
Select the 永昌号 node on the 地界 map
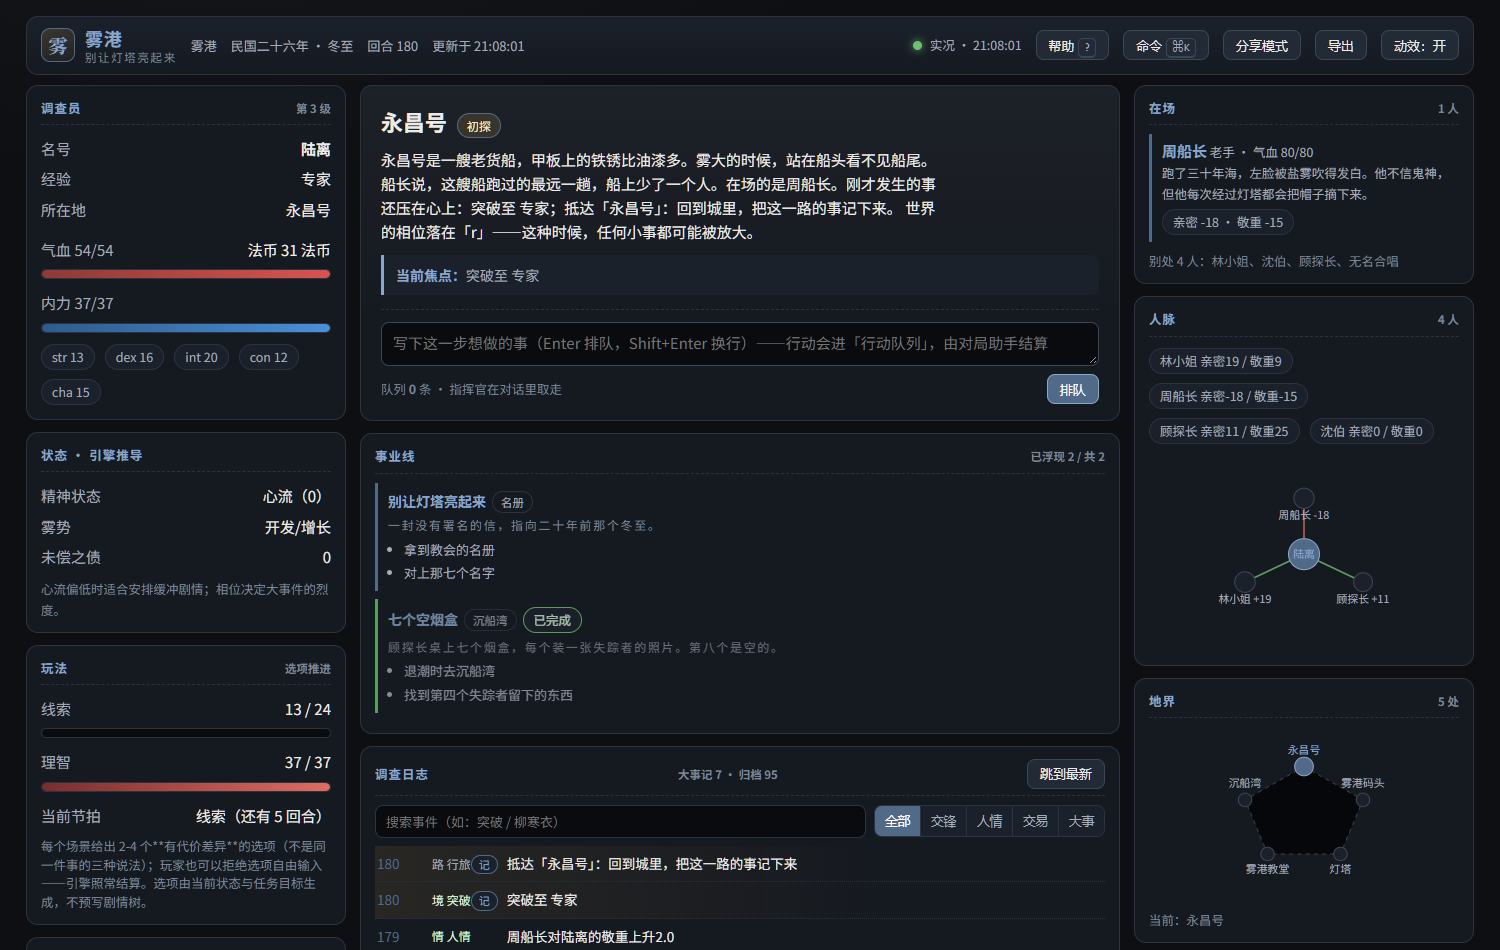(x=1304, y=766)
